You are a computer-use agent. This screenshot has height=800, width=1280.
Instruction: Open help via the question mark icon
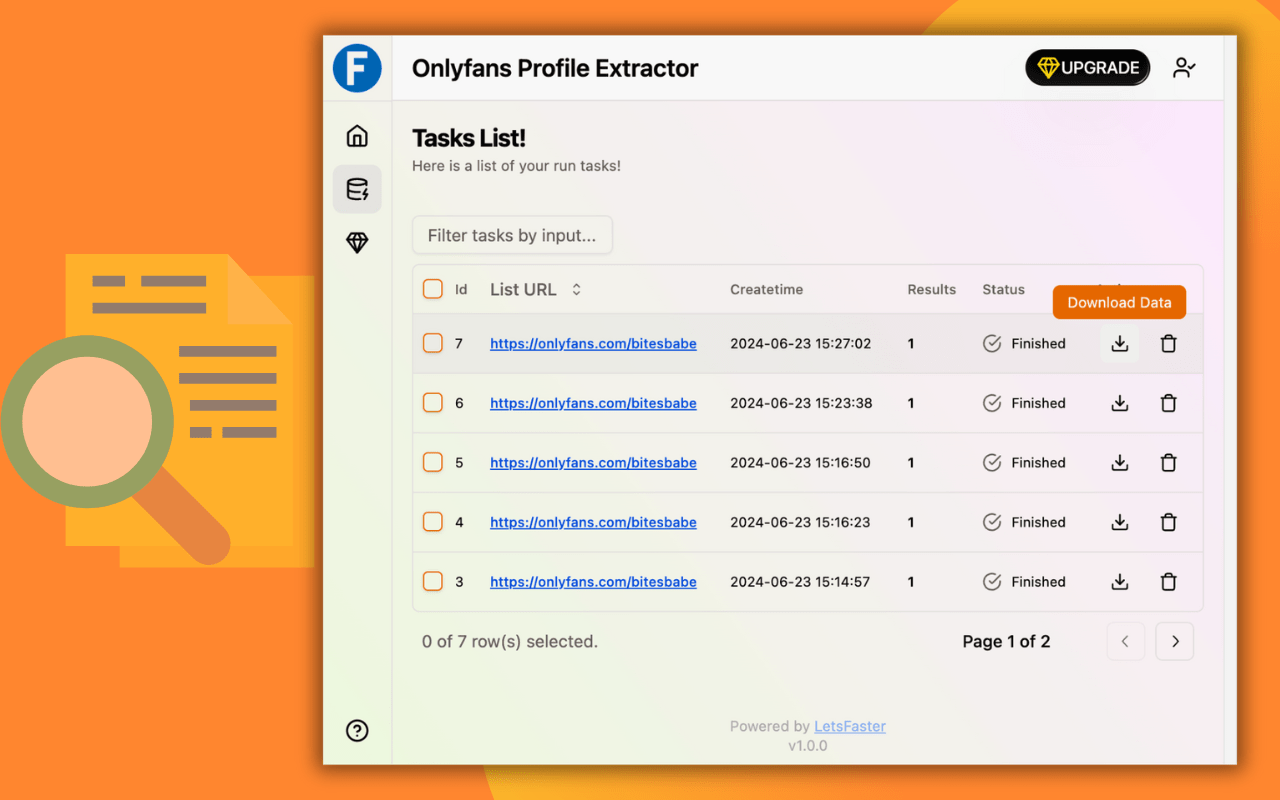click(357, 730)
